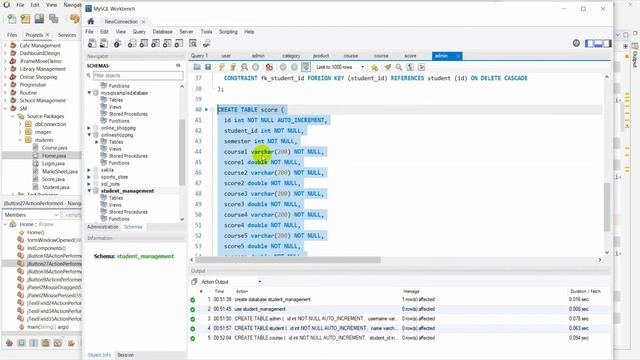Roll back the transaction icon

click(x=294, y=67)
